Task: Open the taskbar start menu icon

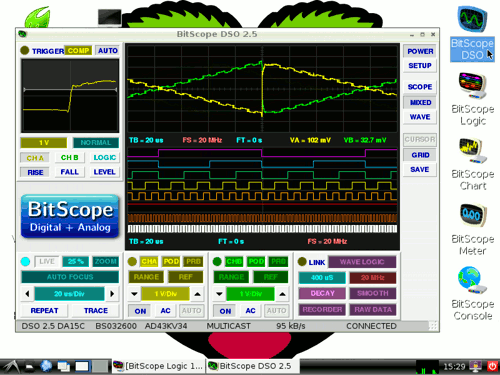Action: coord(11,366)
